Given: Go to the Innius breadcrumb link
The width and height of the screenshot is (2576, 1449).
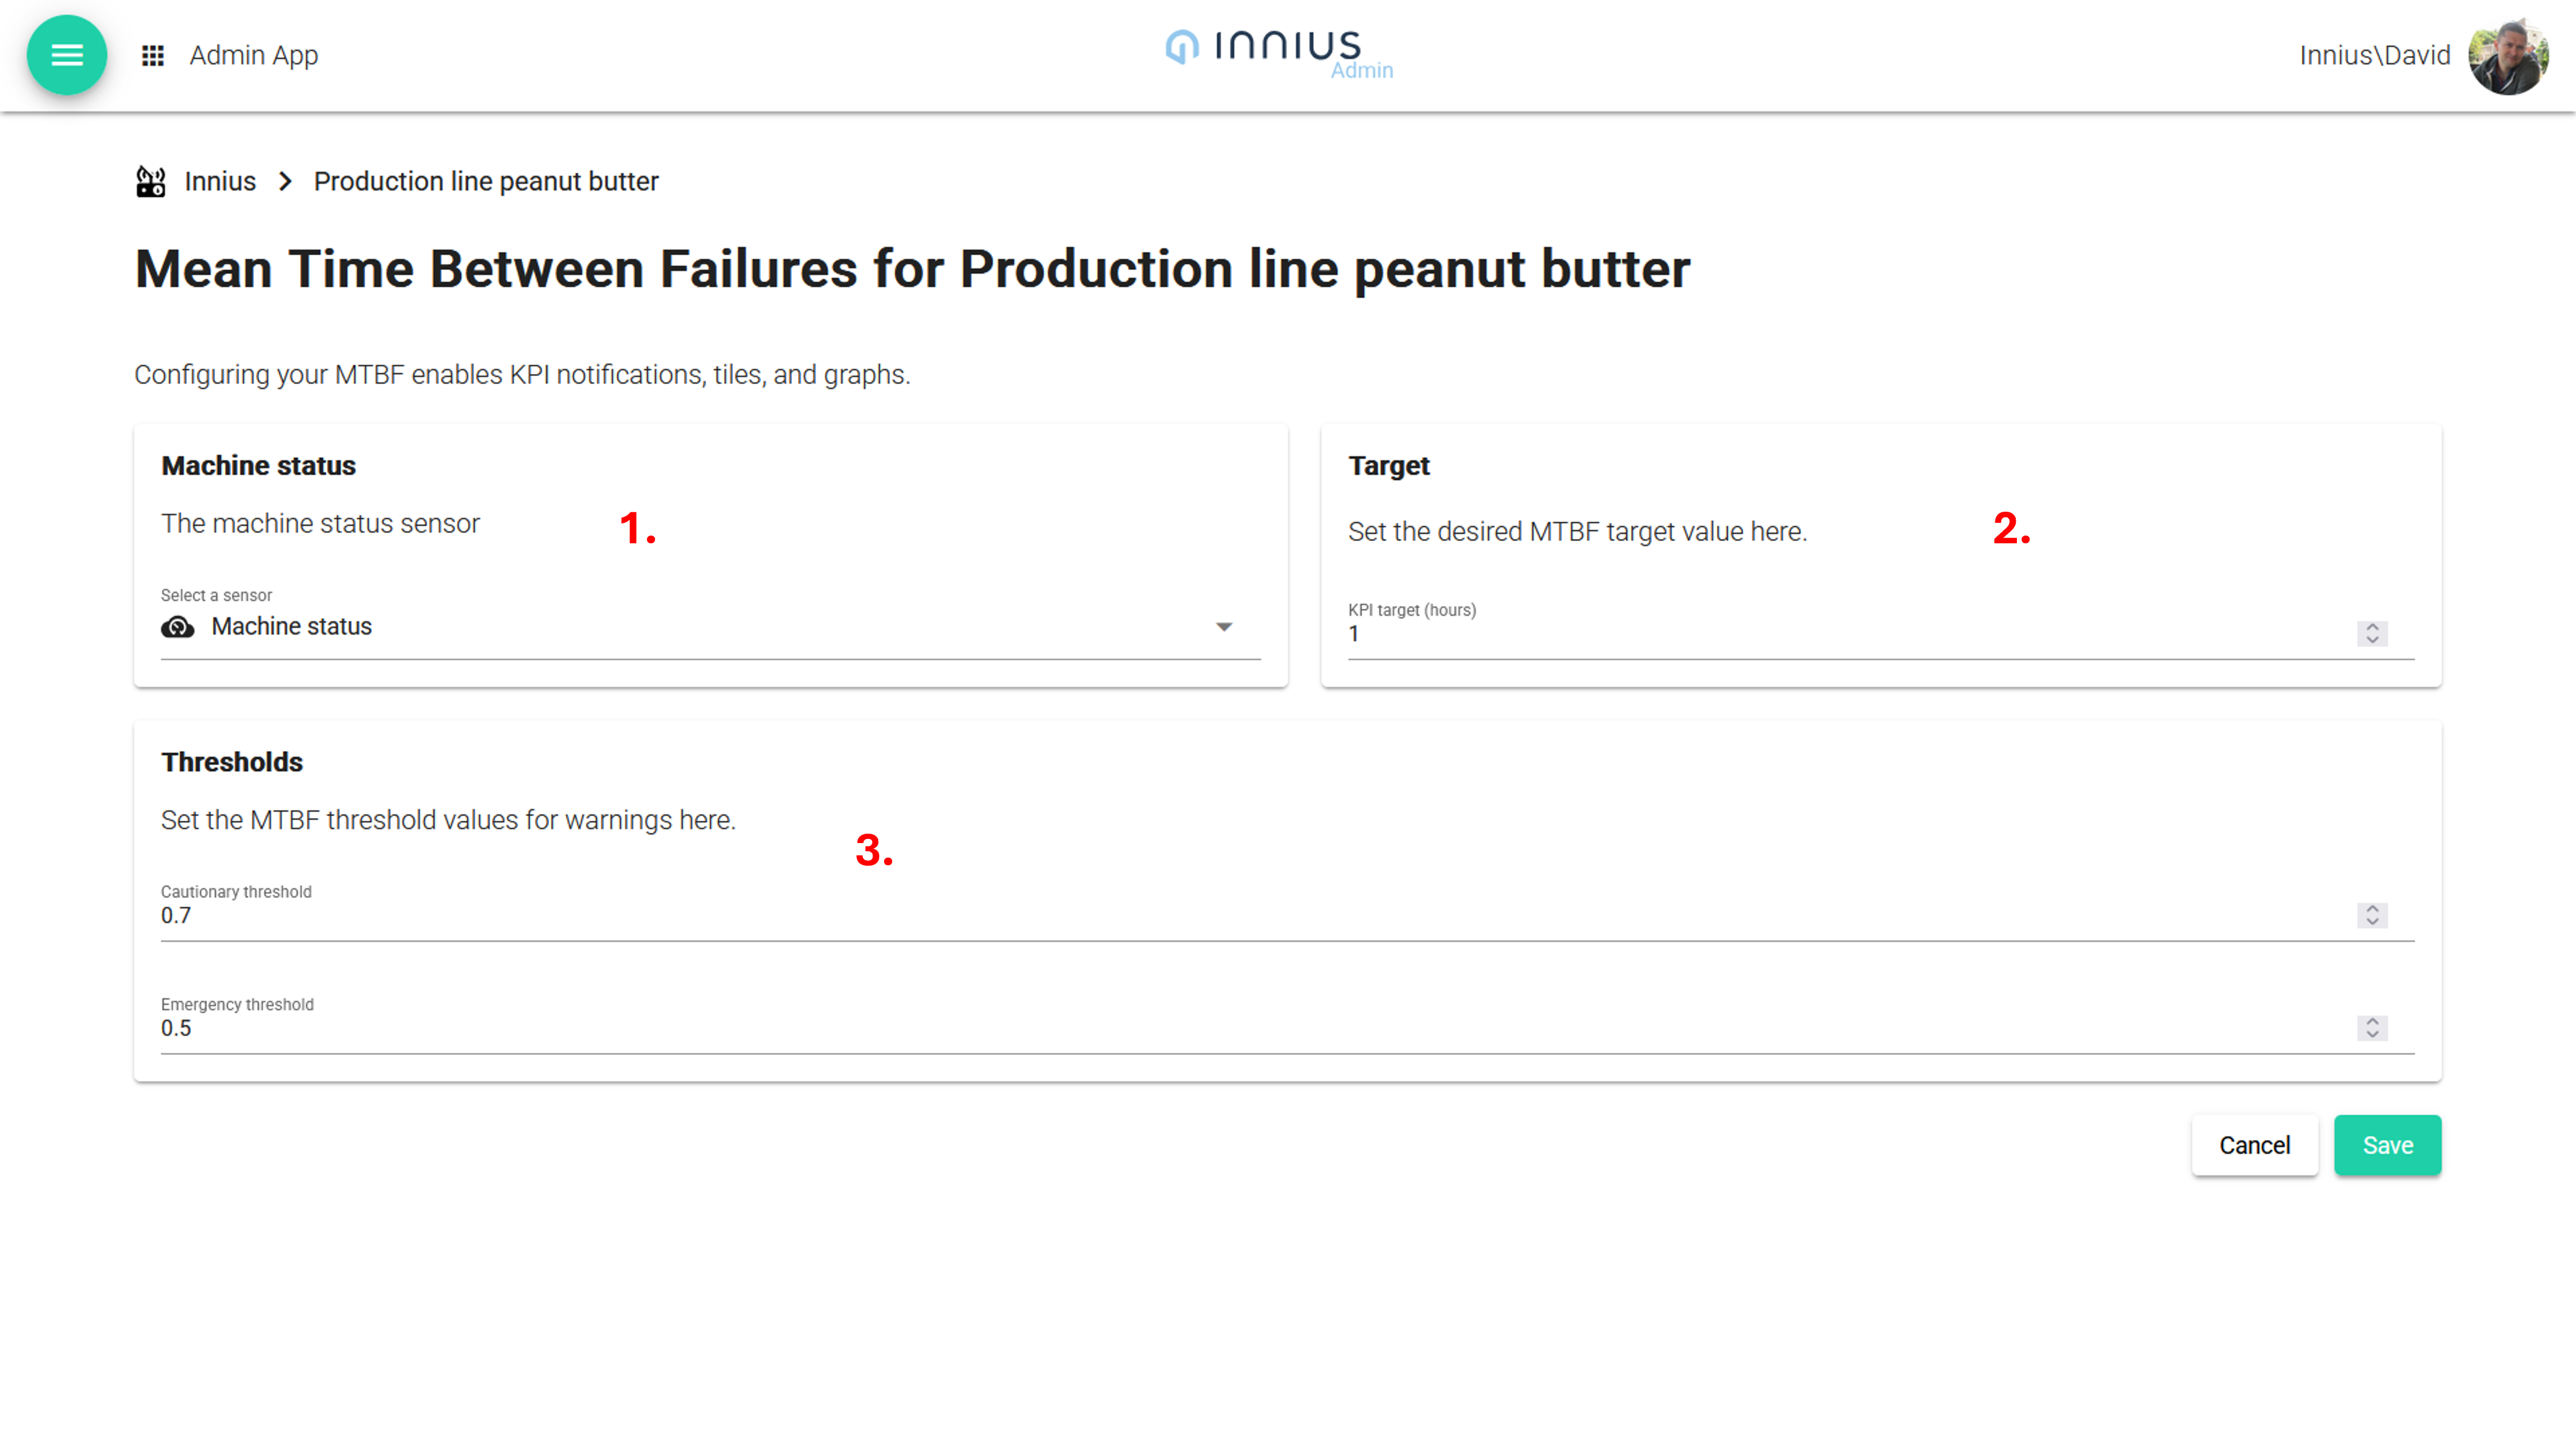Looking at the screenshot, I should [x=220, y=181].
